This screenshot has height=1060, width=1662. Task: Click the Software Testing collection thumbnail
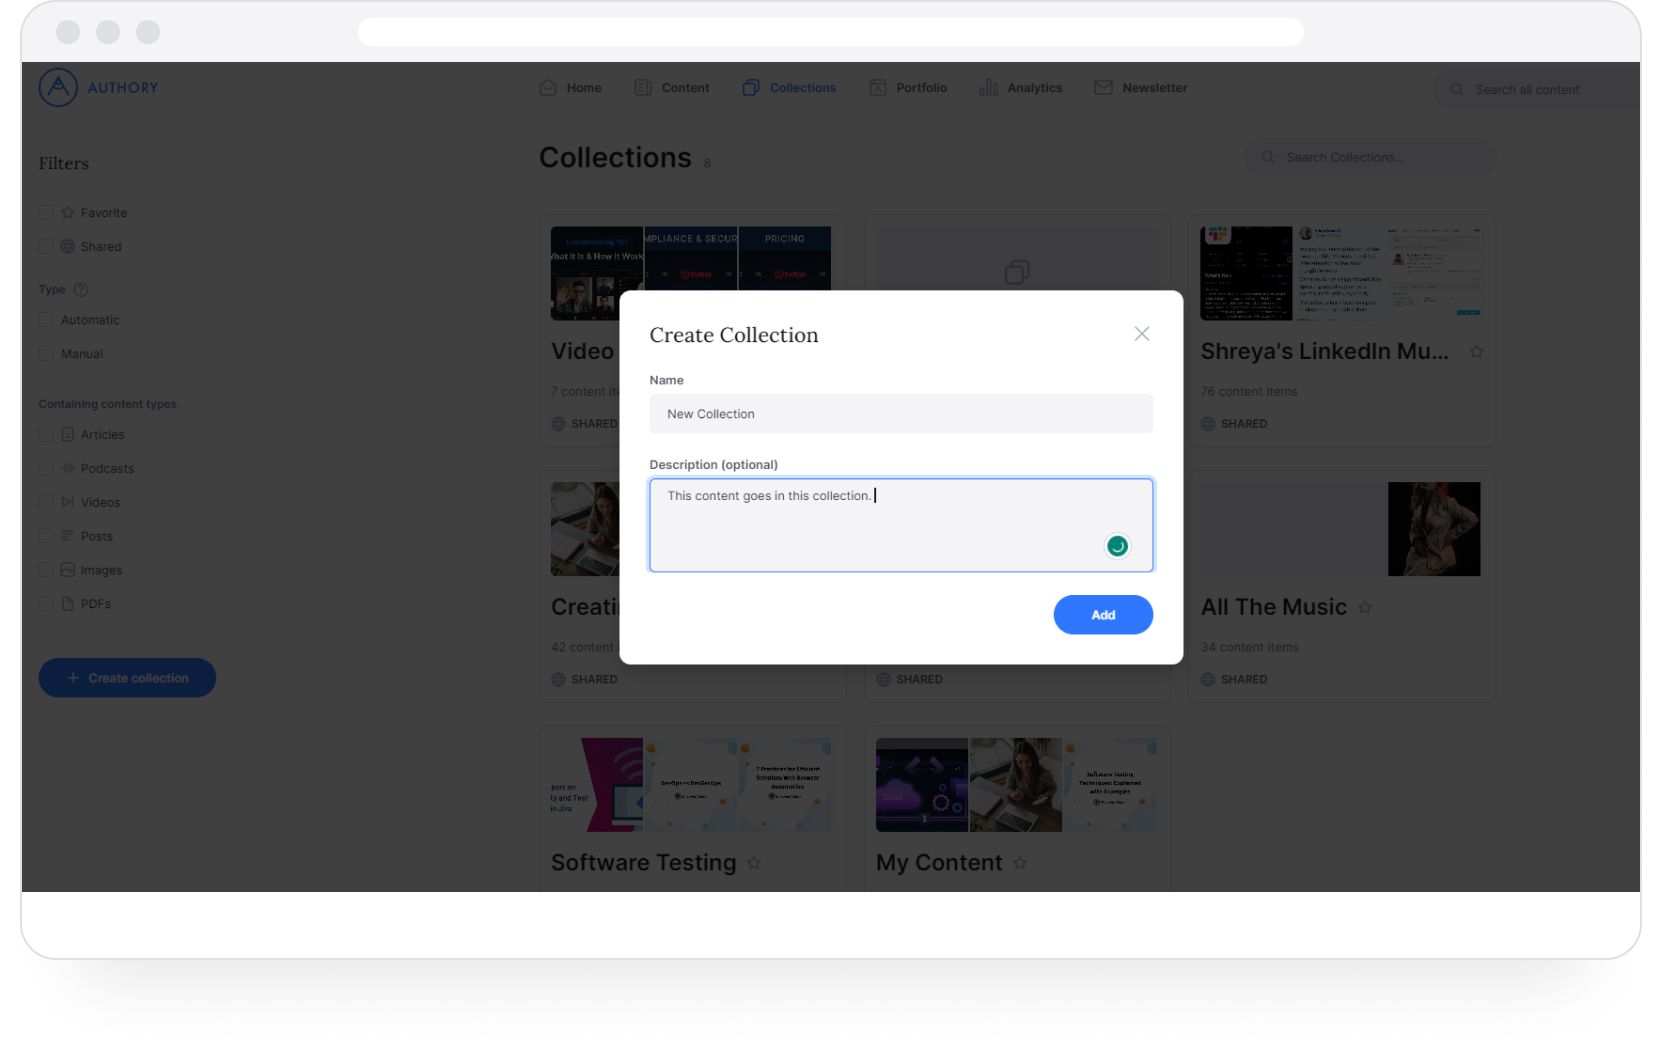691,785
